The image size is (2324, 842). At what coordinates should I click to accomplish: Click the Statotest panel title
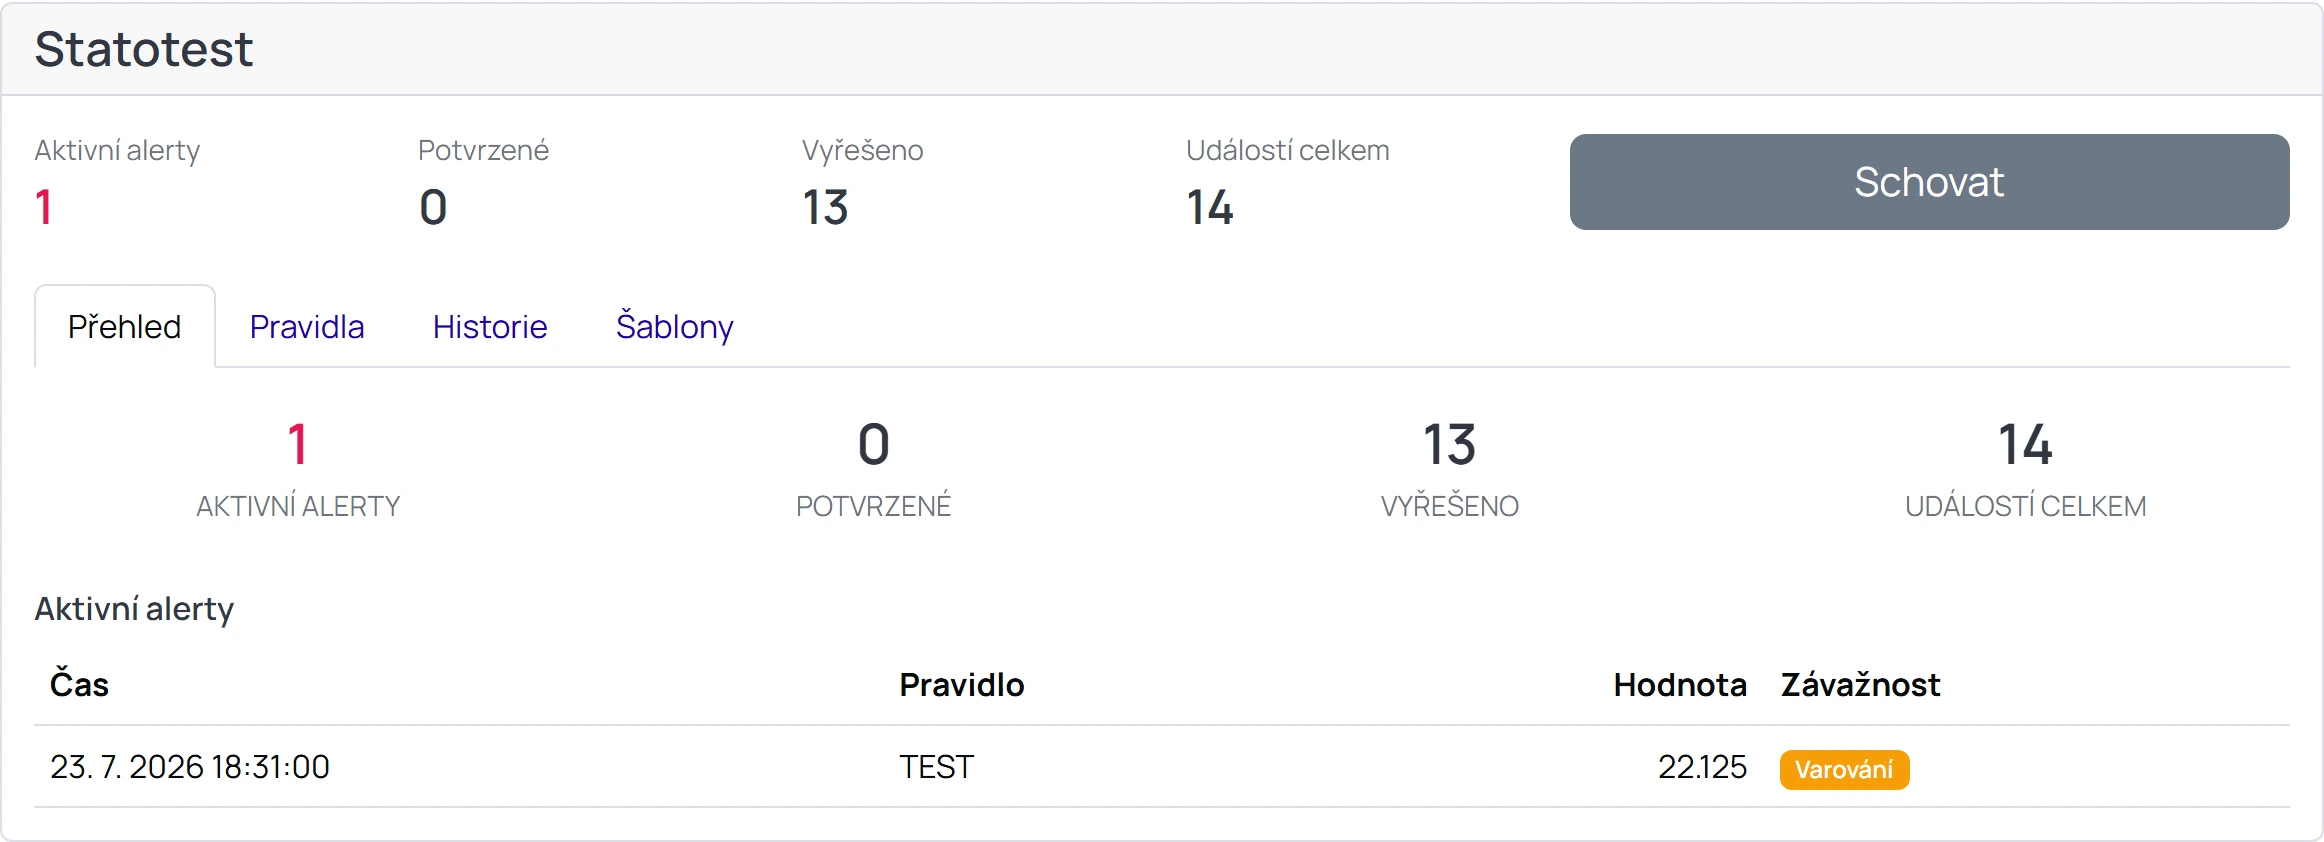click(144, 49)
